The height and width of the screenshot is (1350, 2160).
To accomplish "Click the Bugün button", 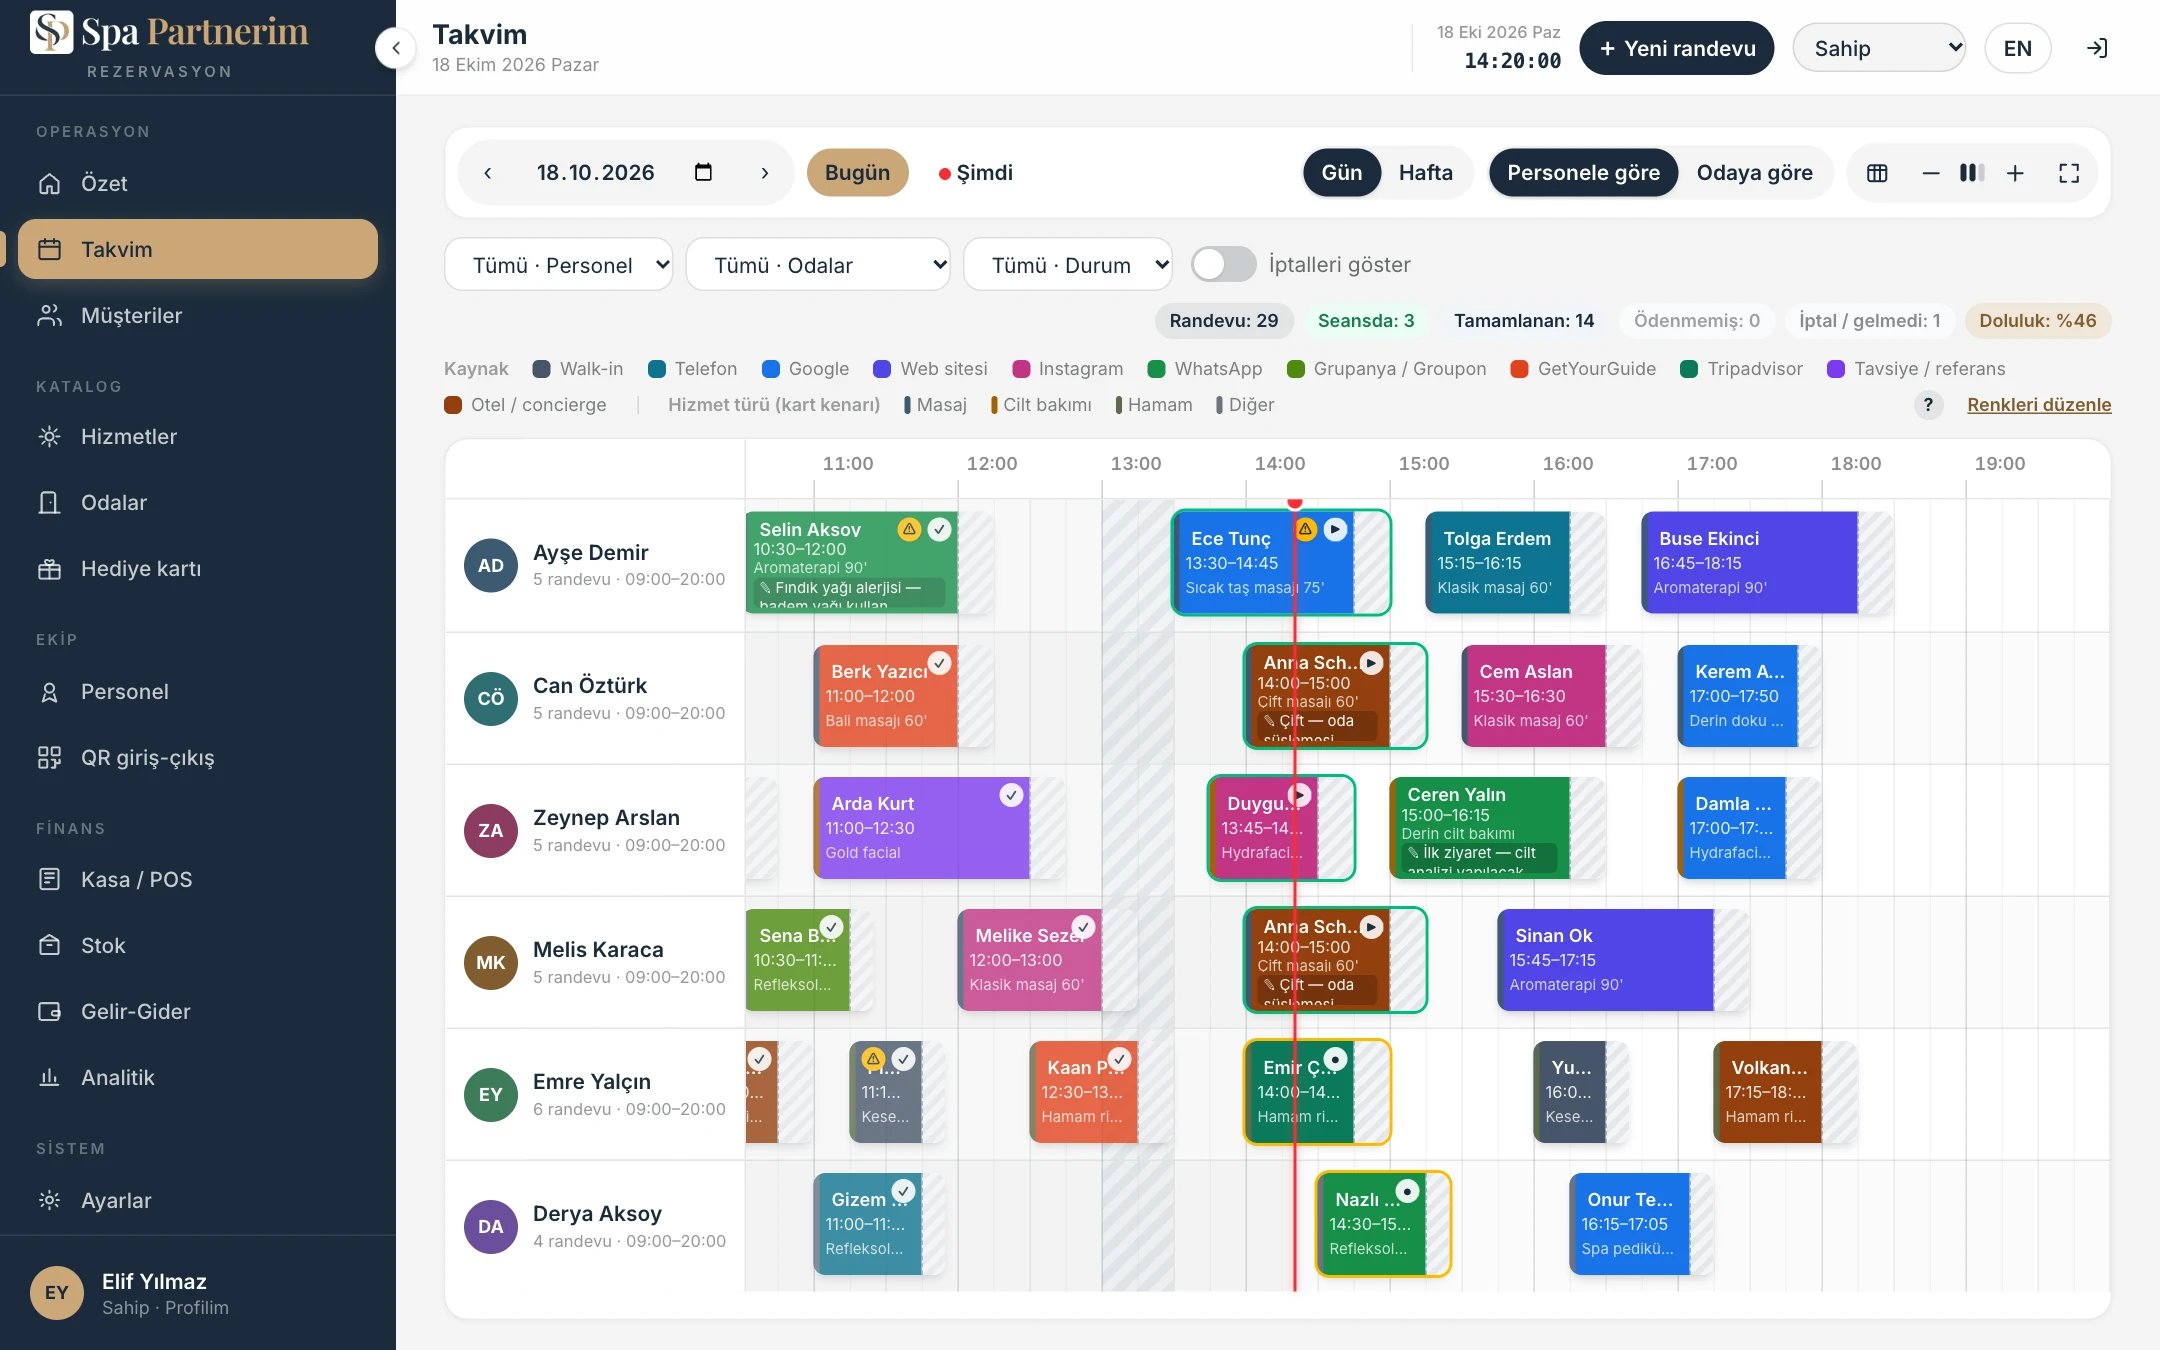I will click(857, 172).
